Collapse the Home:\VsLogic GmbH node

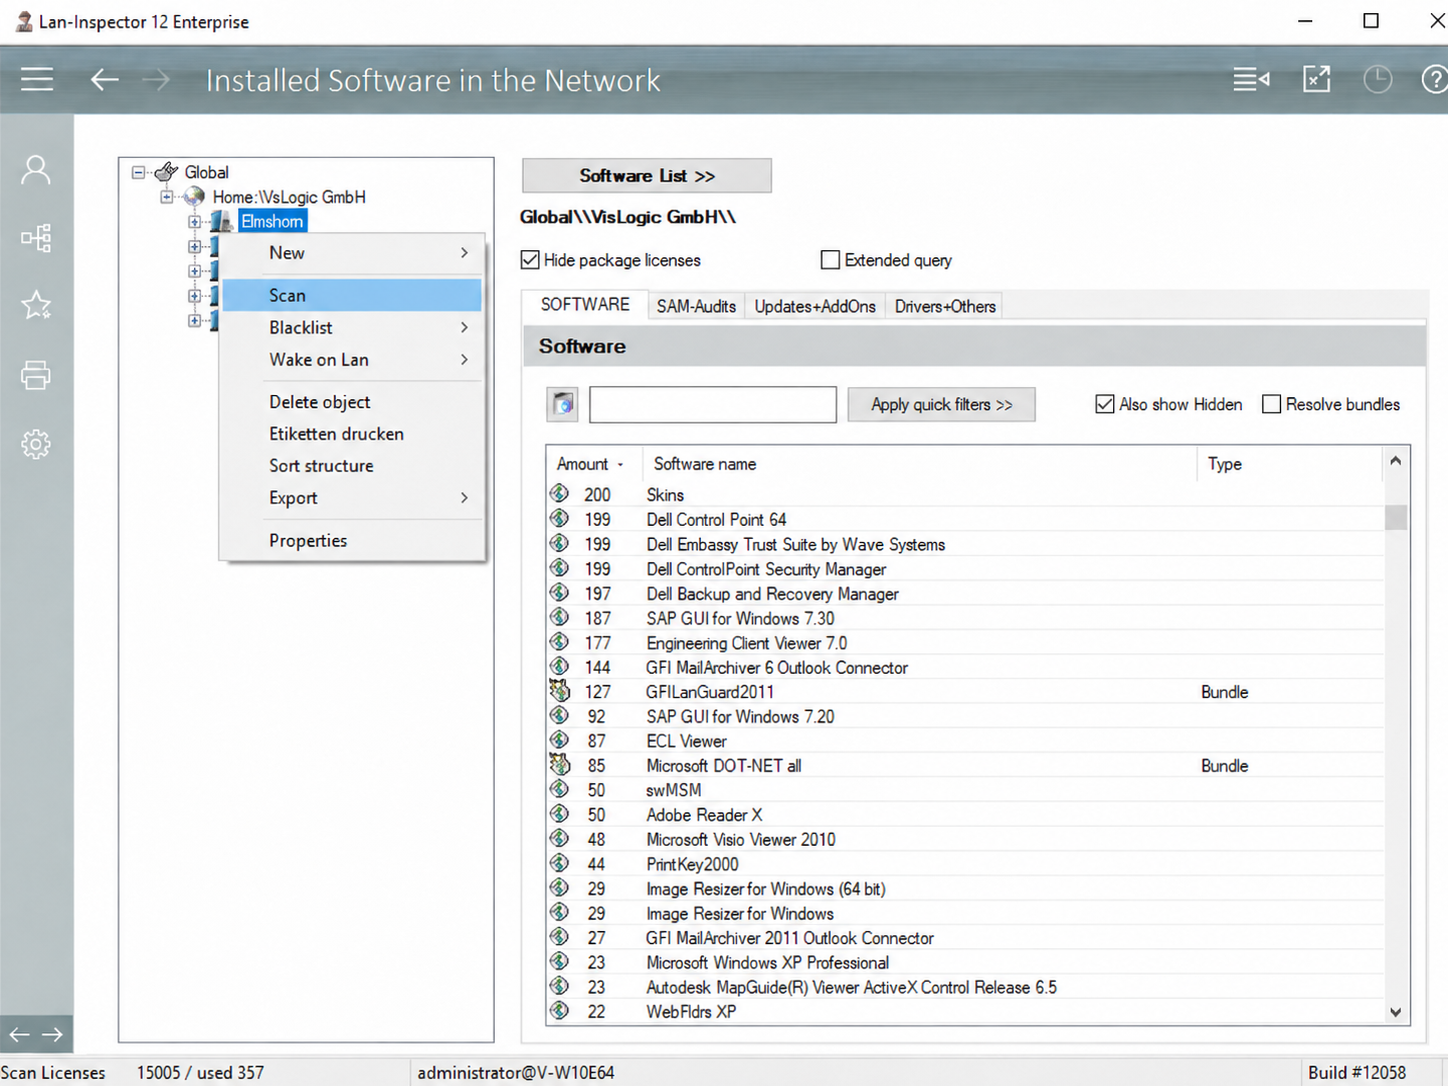pyautogui.click(x=167, y=197)
